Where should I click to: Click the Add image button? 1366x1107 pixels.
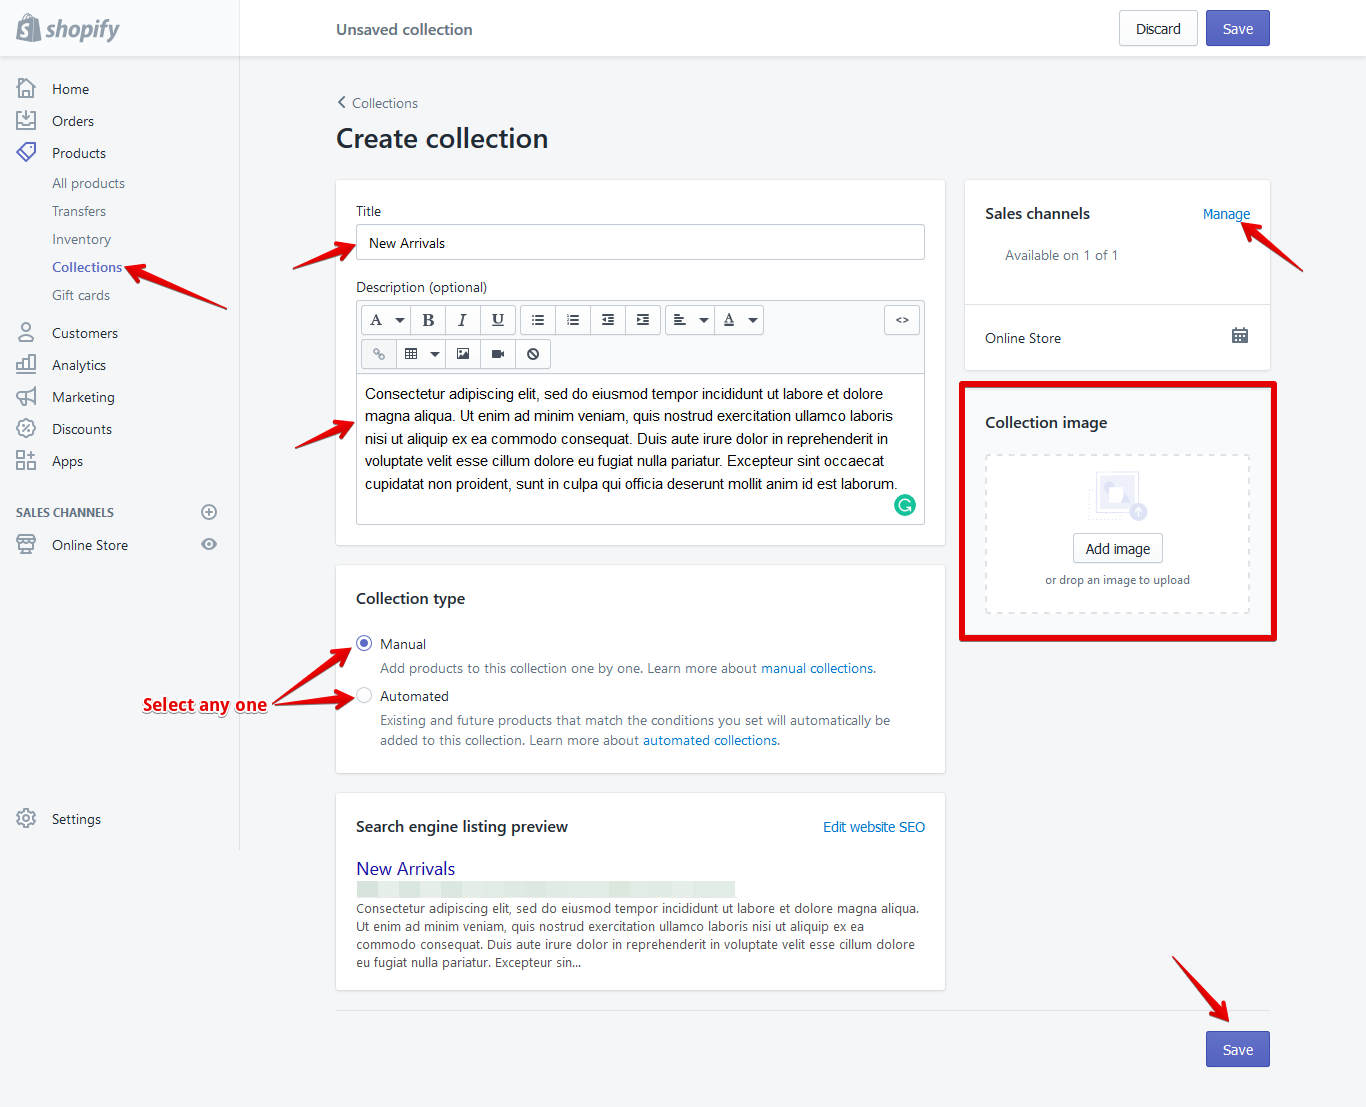click(x=1117, y=549)
